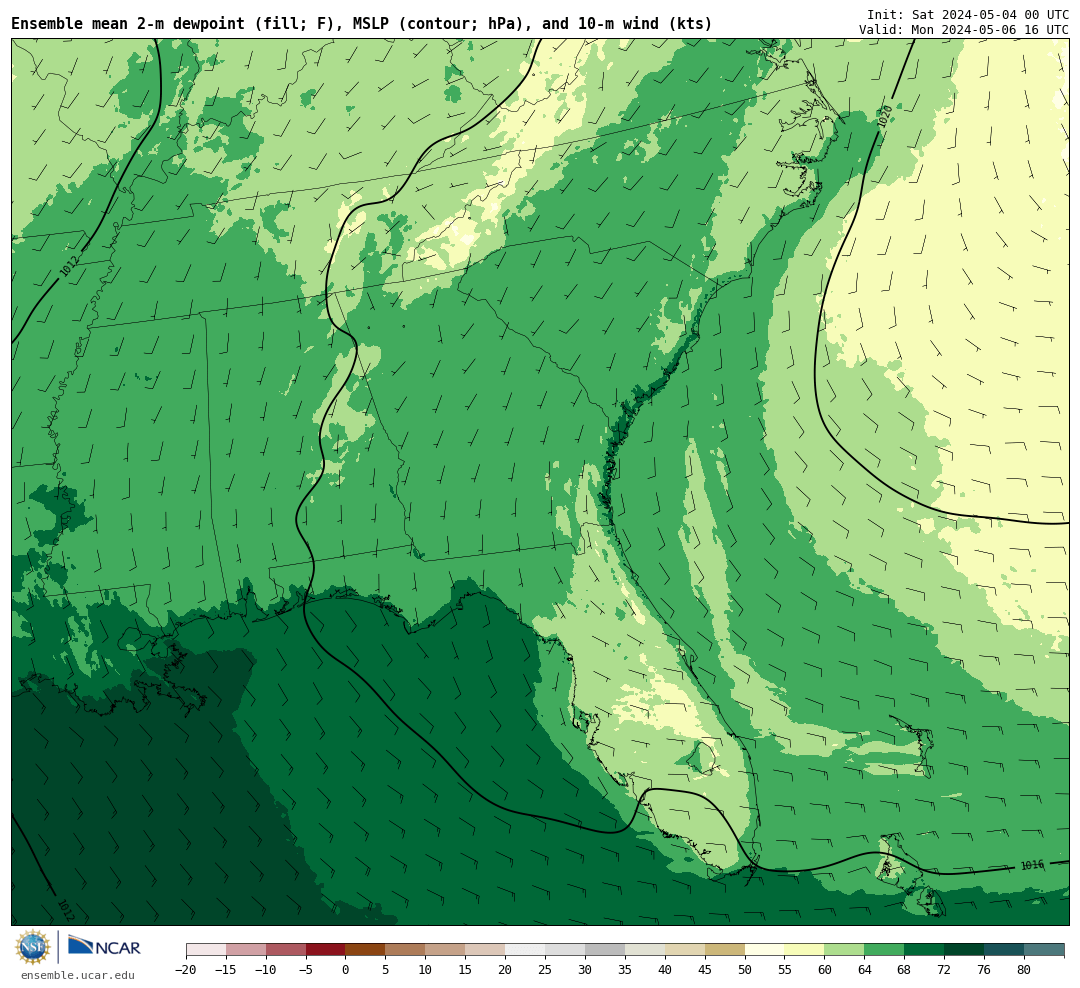Pick the gray swatch between 30 and 35
This screenshot has width=1080, height=988.
(x=605, y=950)
